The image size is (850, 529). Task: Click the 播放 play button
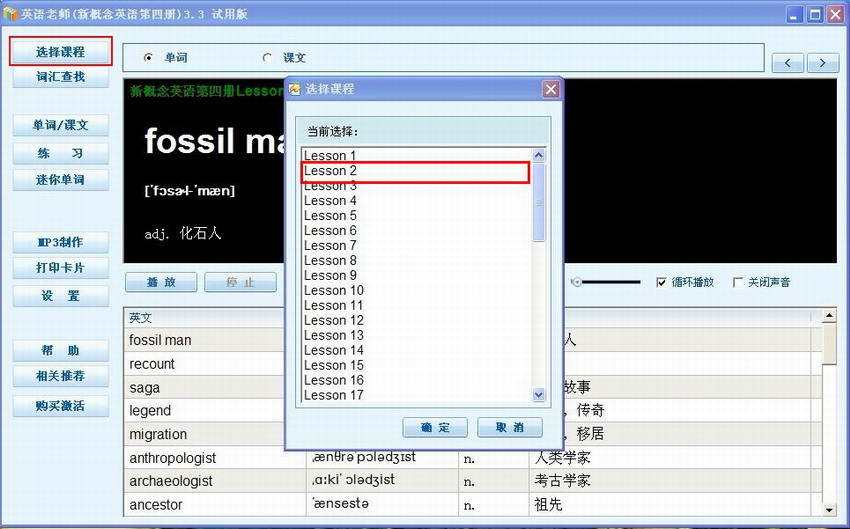(x=161, y=282)
